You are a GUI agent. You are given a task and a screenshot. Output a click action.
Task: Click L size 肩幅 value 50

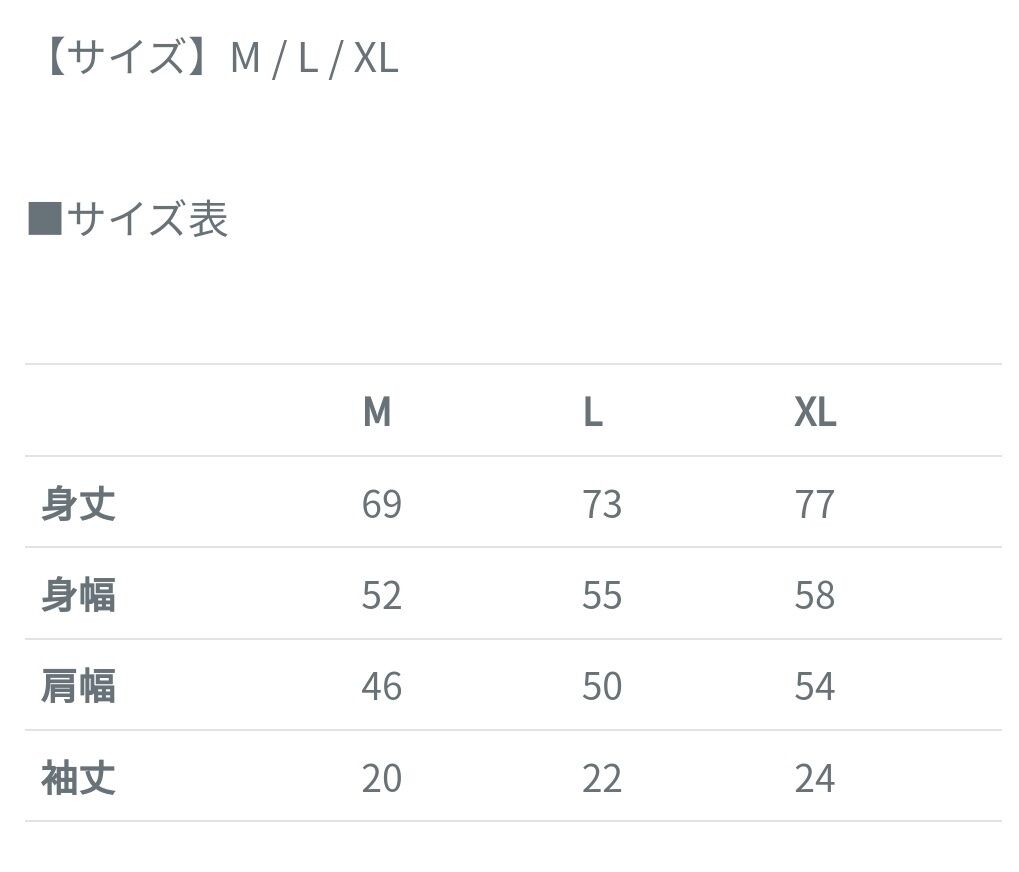(x=602, y=686)
